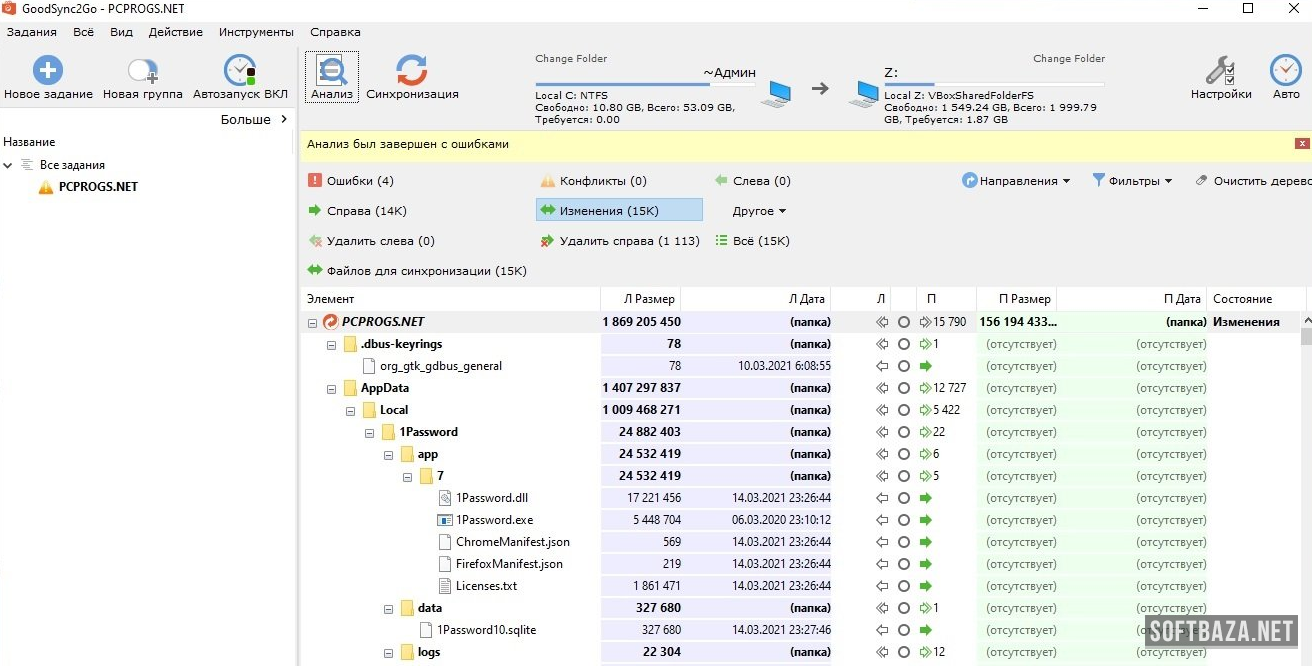Select PCPROGS.NET job in left panel
The image size is (1312, 666).
click(x=98, y=187)
